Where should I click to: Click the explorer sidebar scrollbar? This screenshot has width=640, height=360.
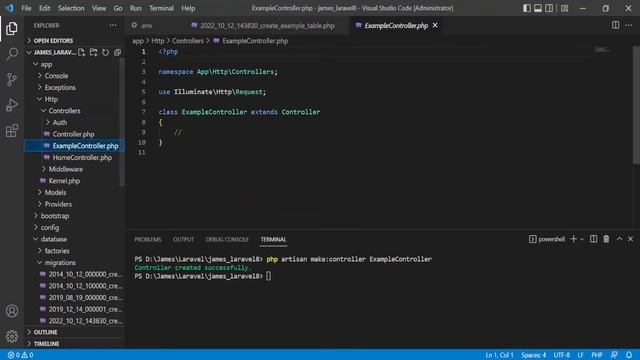click(122, 122)
